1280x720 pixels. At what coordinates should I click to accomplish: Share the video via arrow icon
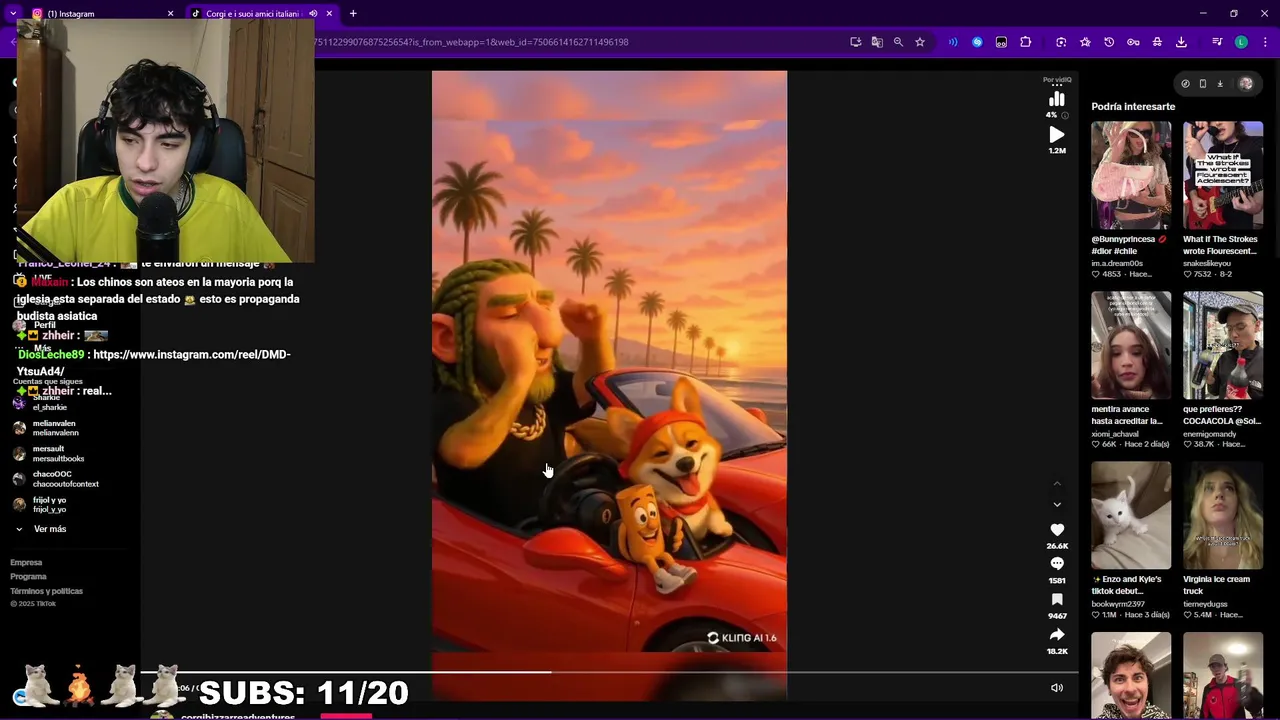point(1057,635)
